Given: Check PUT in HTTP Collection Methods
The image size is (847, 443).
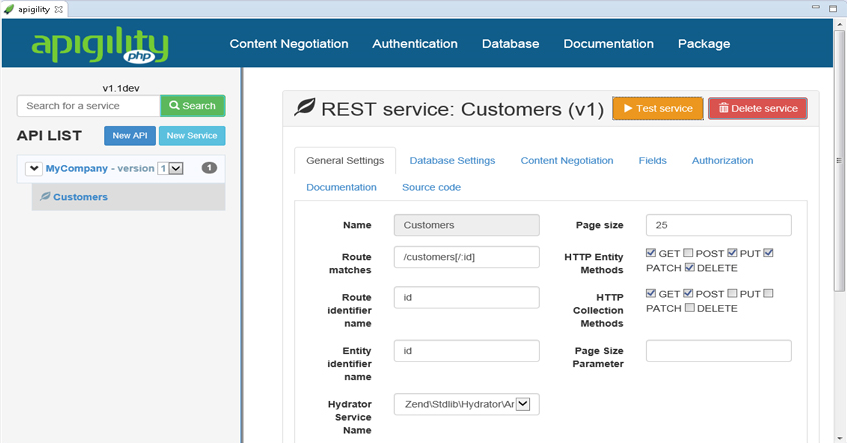Looking at the screenshot, I should pos(732,293).
